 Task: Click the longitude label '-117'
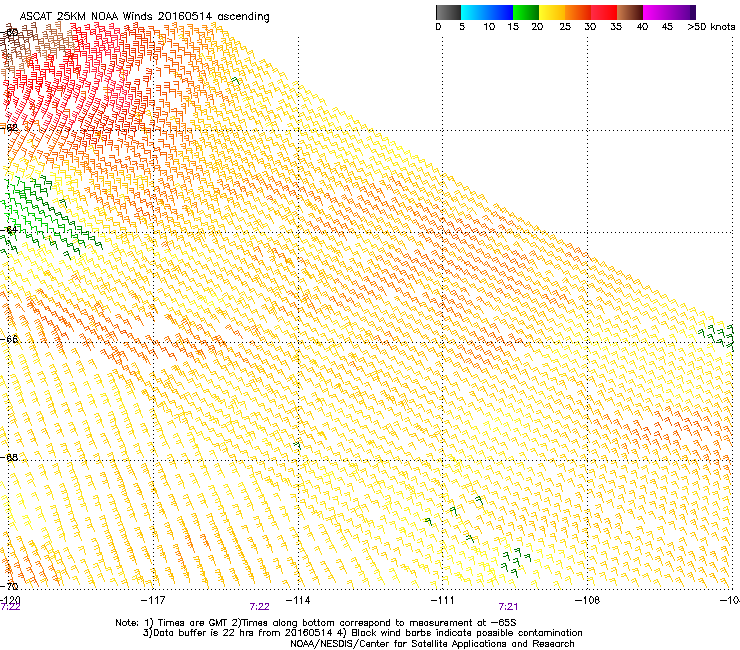(153, 600)
